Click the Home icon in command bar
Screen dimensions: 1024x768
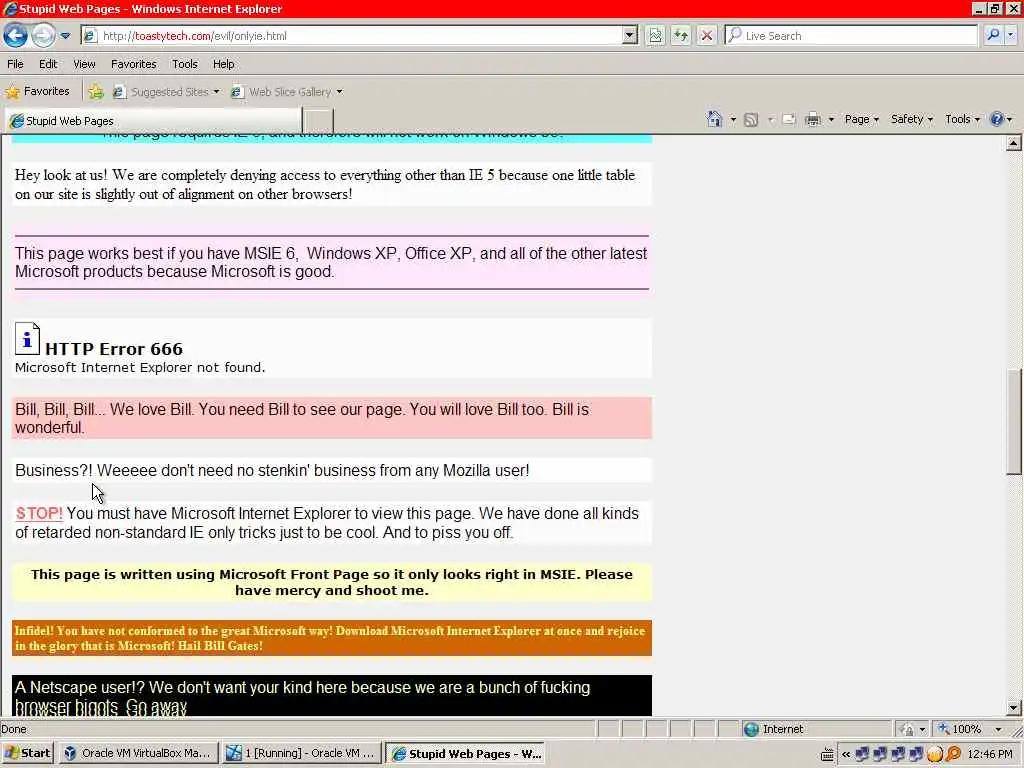pyautogui.click(x=714, y=119)
